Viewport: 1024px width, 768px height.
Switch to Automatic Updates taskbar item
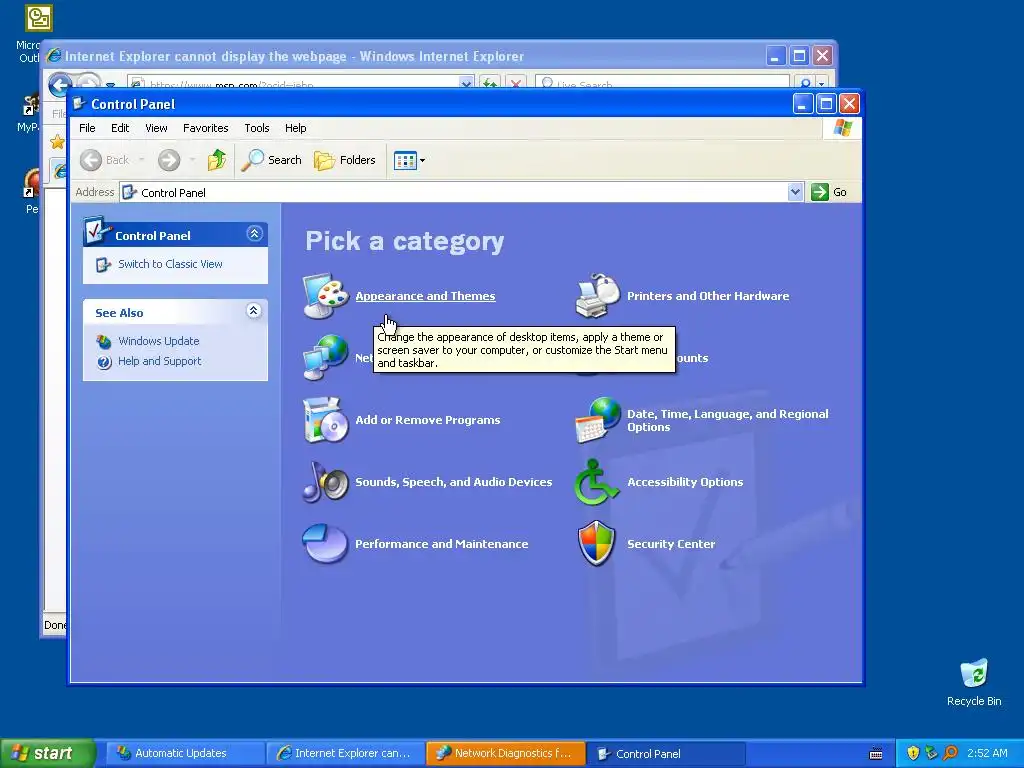coord(186,753)
